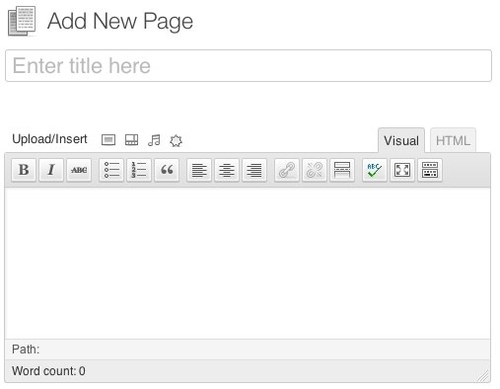
Task: Focus the Enter title here field
Action: (x=248, y=66)
